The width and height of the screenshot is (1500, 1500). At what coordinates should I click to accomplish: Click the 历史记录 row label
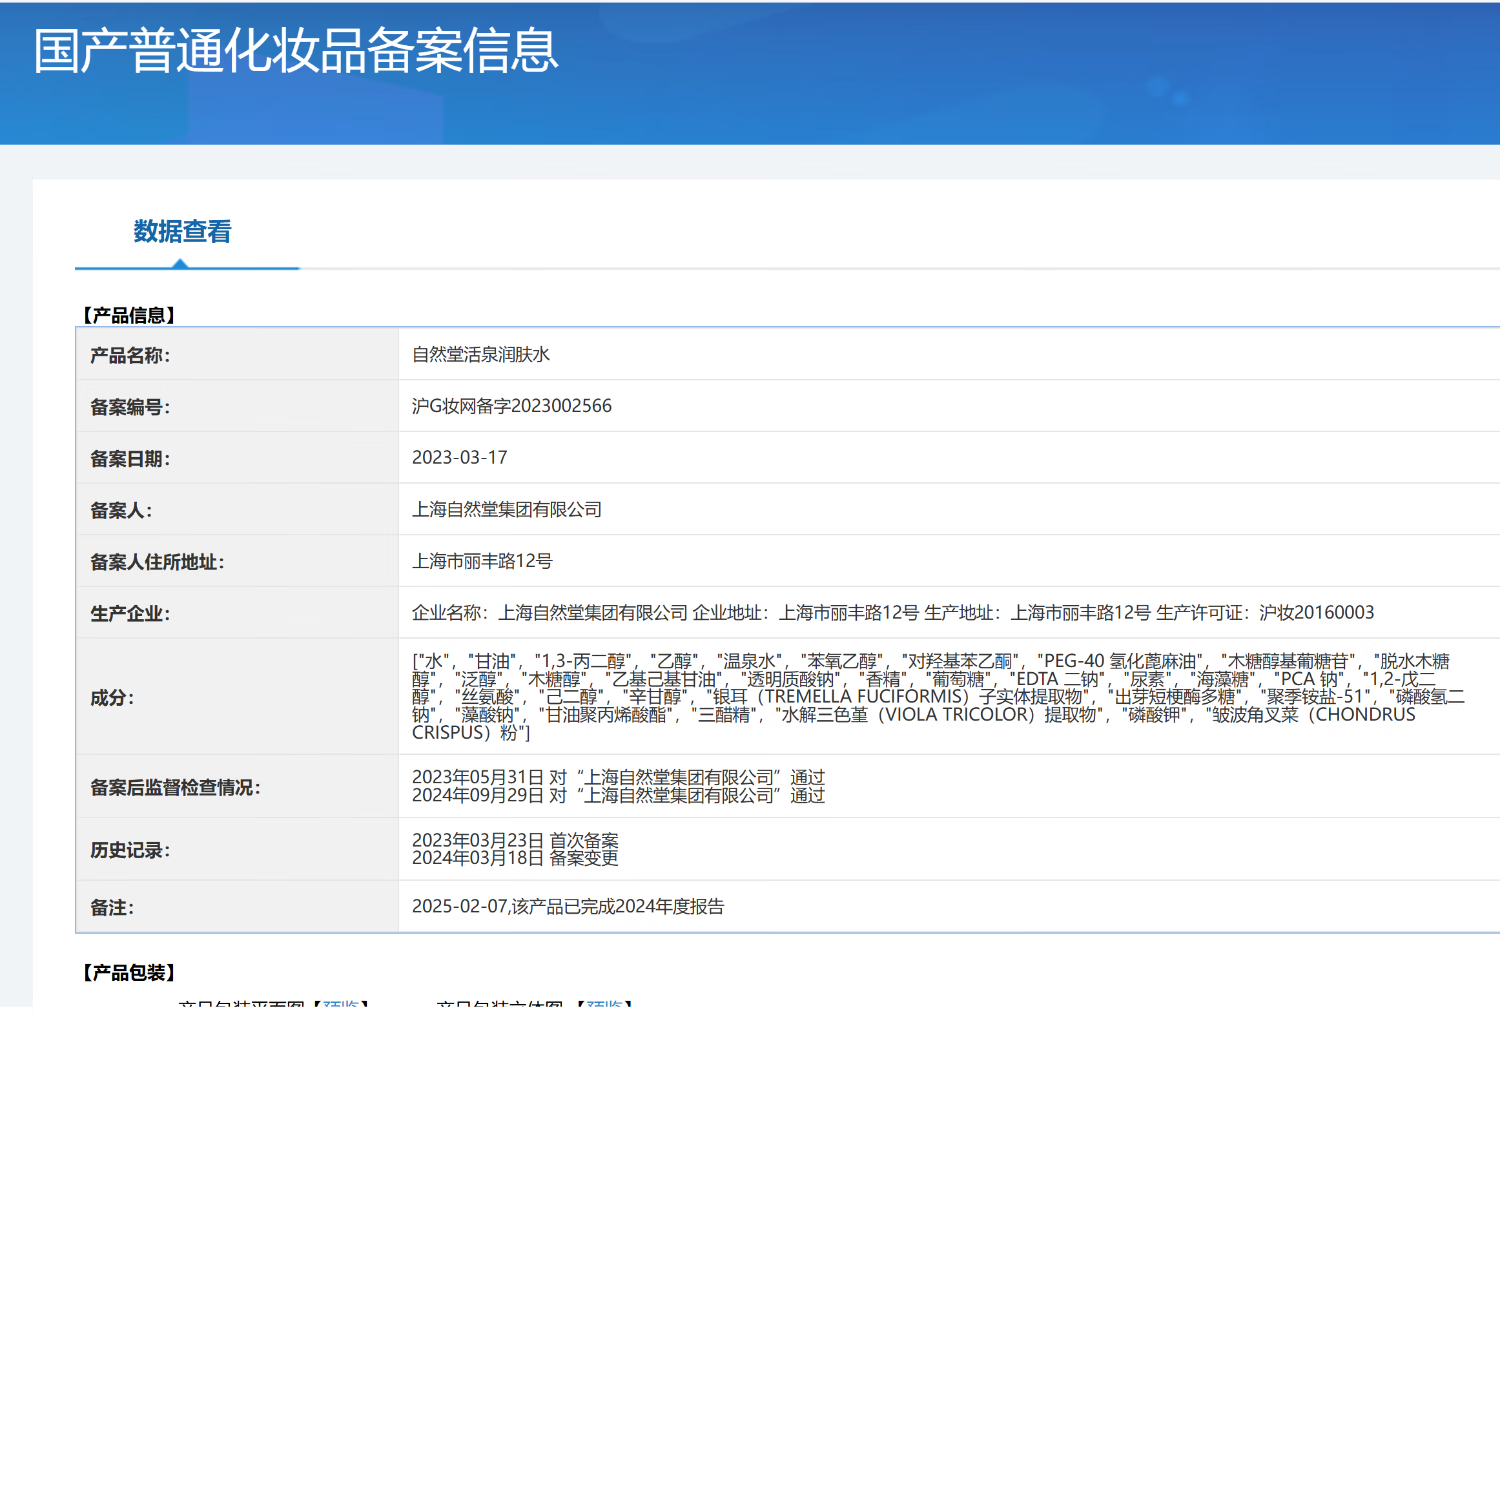[130, 850]
